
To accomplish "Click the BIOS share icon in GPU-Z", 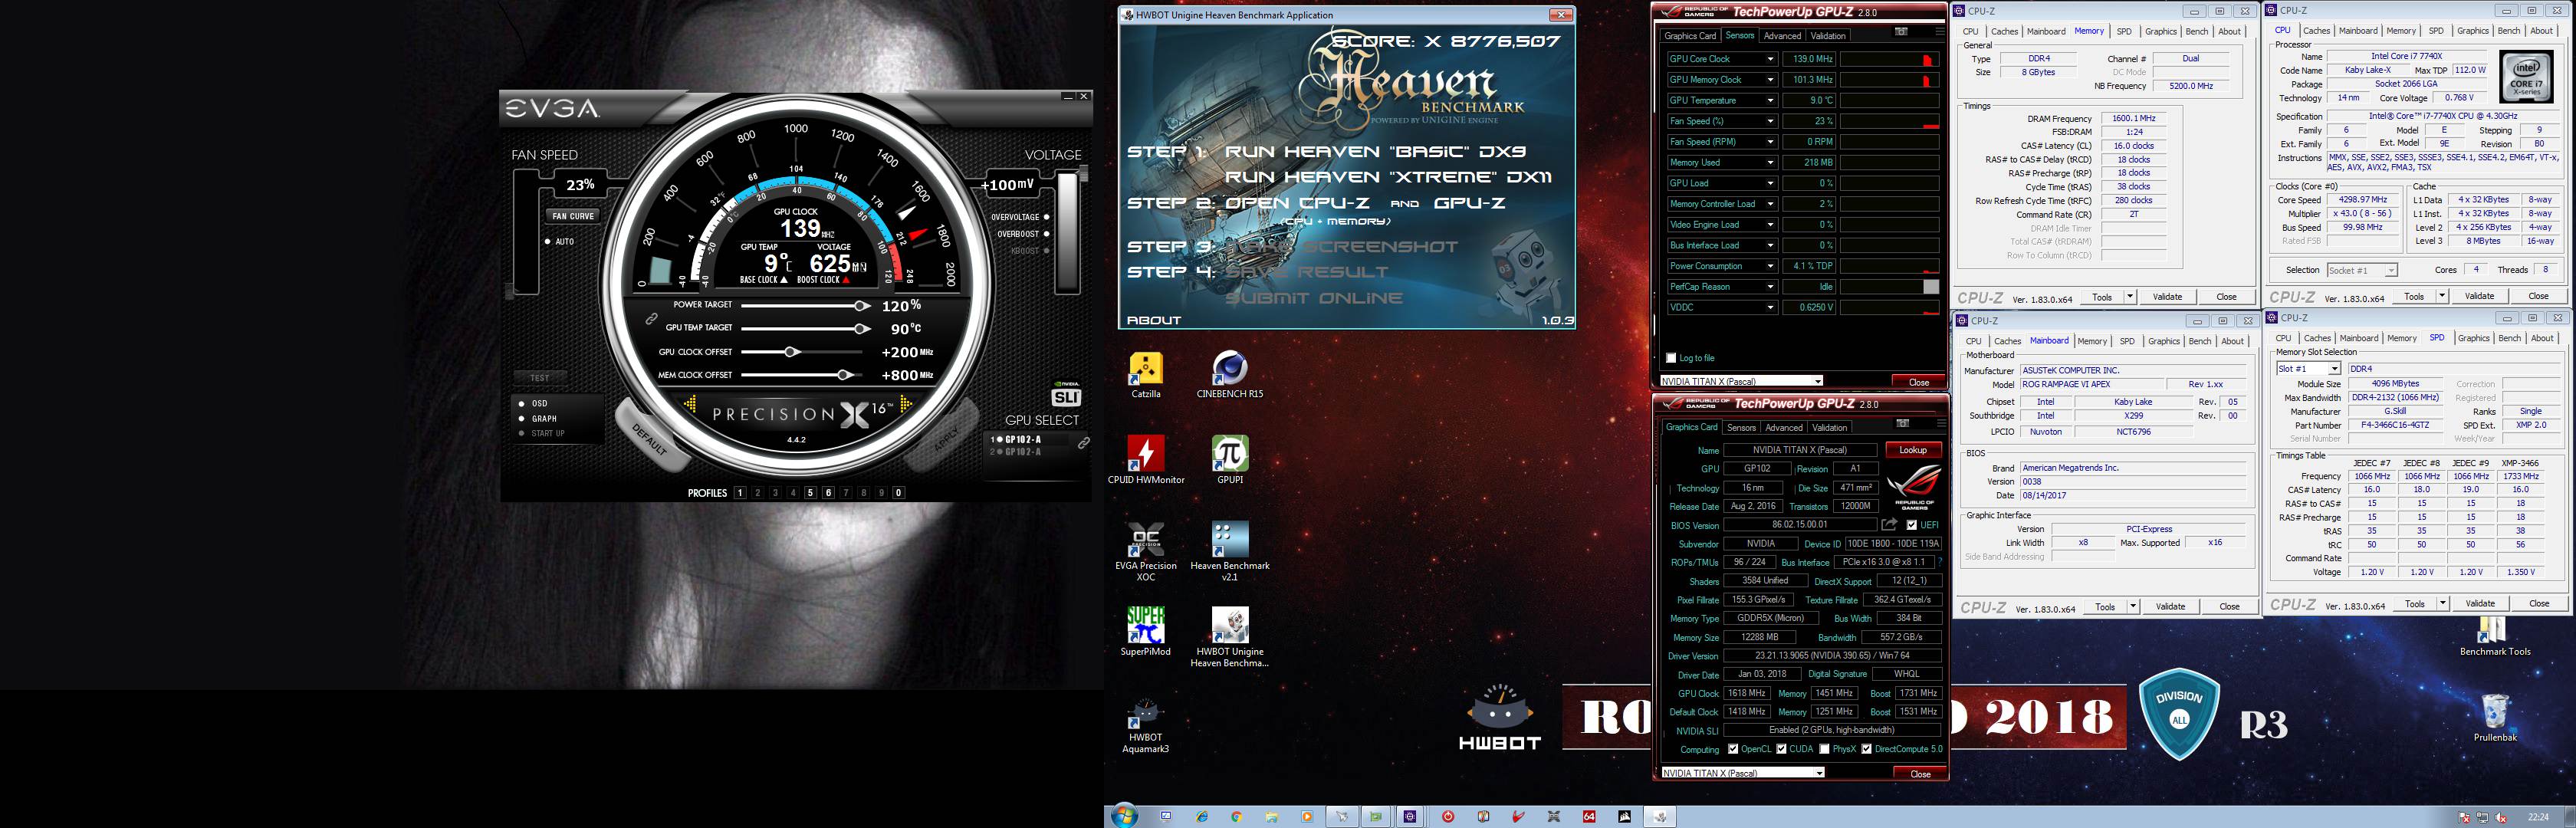I will (1889, 524).
